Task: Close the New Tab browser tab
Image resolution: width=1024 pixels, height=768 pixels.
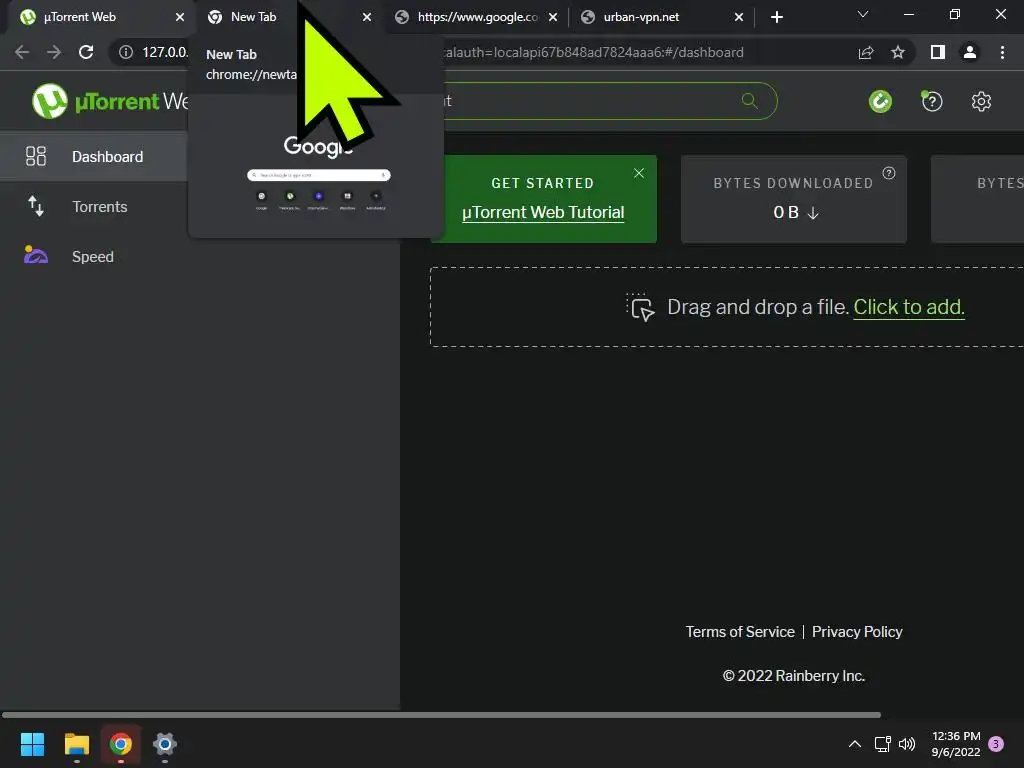Action: [x=367, y=17]
